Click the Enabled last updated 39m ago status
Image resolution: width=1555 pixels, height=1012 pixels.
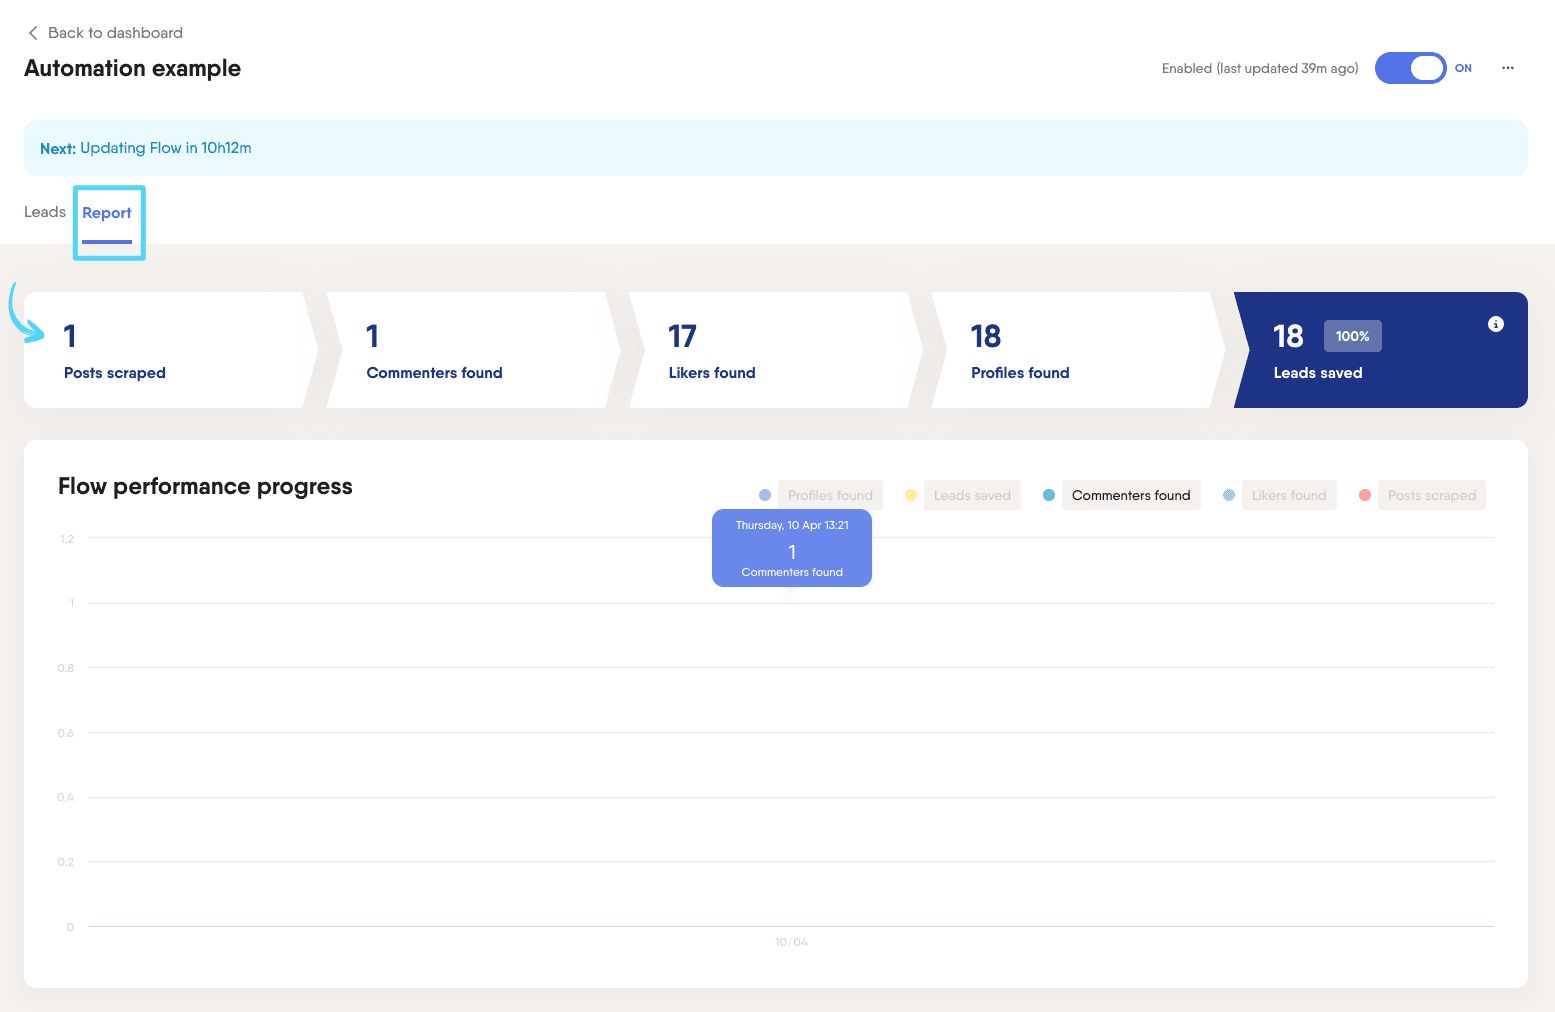(x=1260, y=68)
